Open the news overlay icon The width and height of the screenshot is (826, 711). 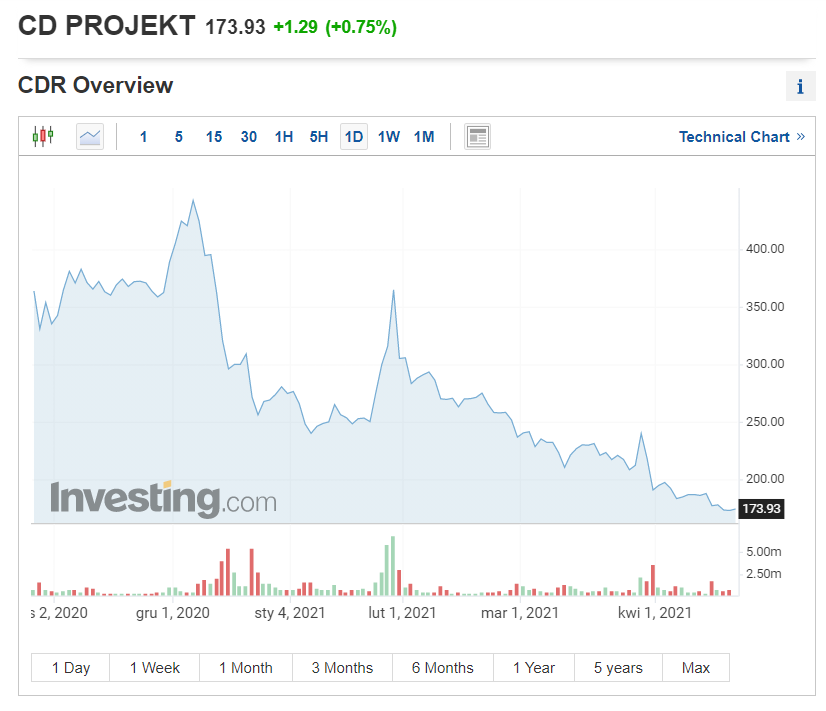(x=477, y=137)
